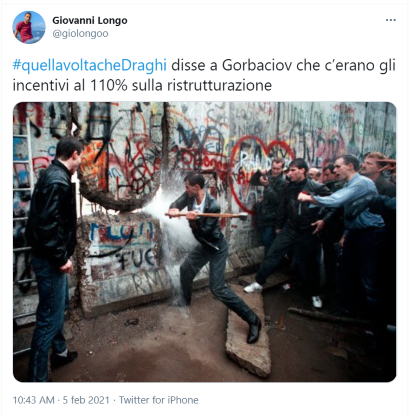Open the #quellavoltacheDraghi hashtag
The width and height of the screenshot is (418, 416).
click(x=89, y=65)
